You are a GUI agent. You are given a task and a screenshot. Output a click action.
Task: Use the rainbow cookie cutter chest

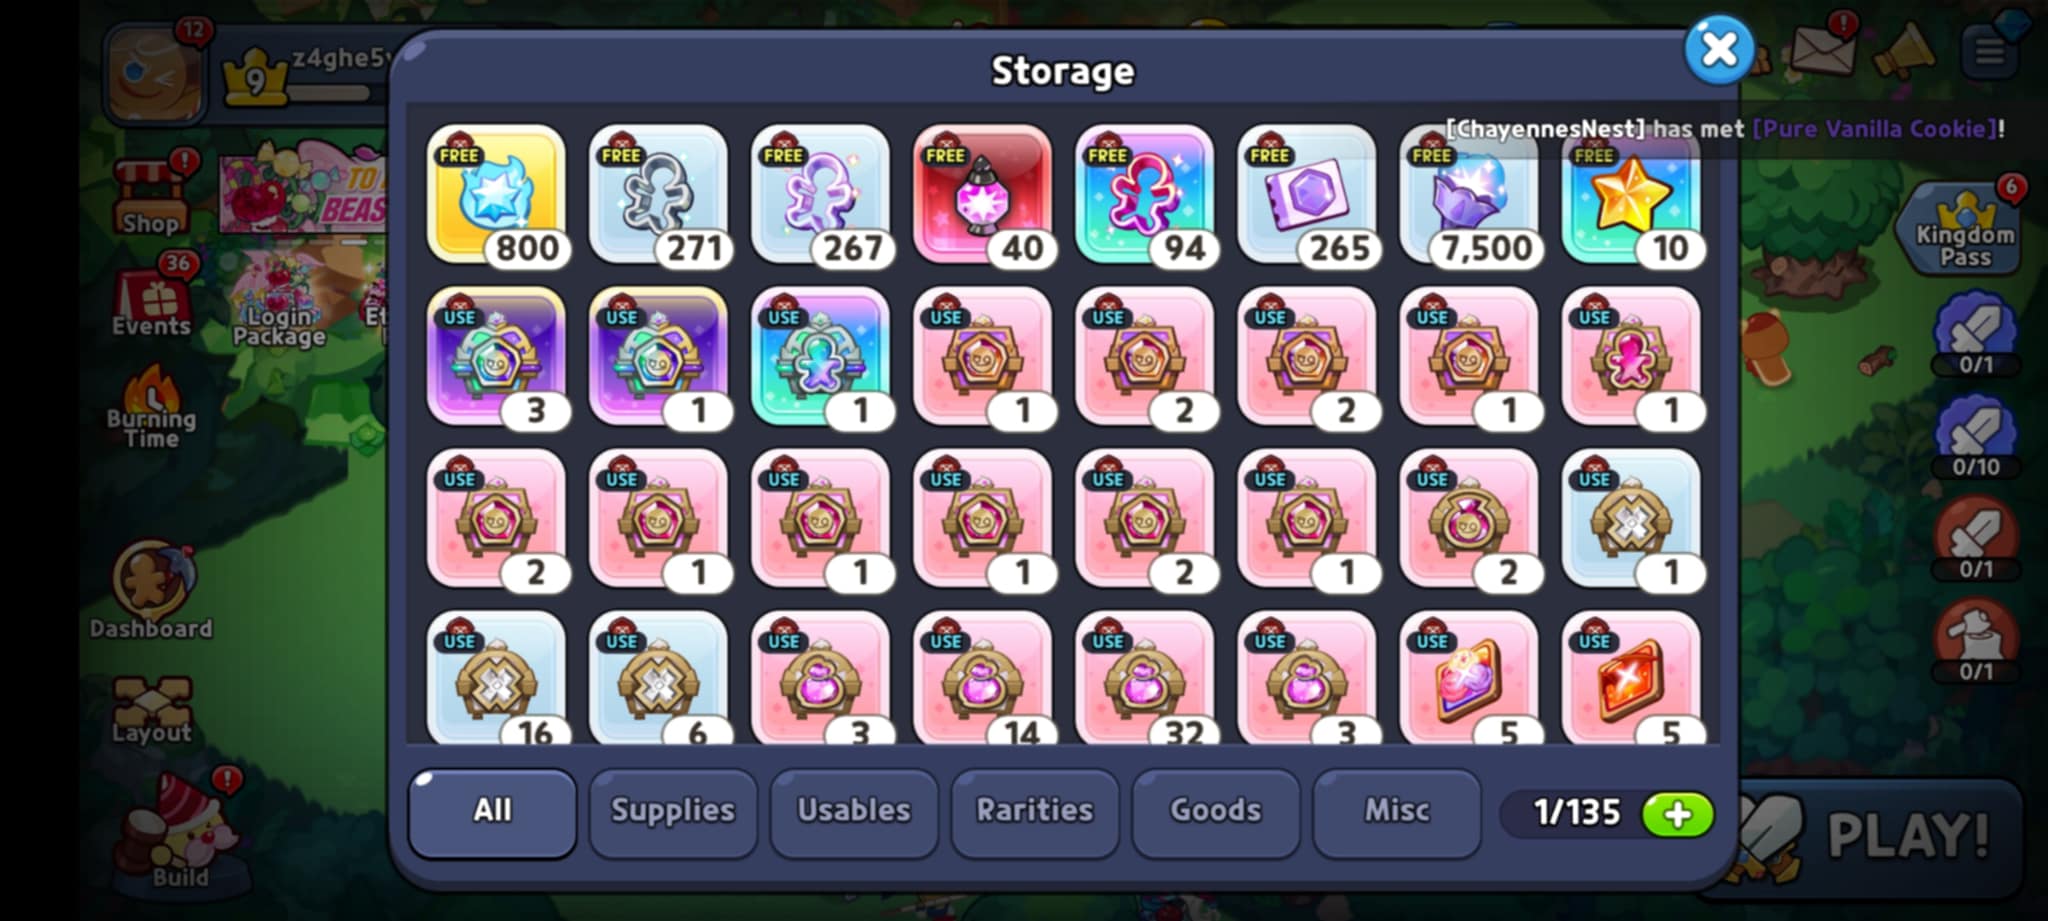pyautogui.click(x=820, y=357)
